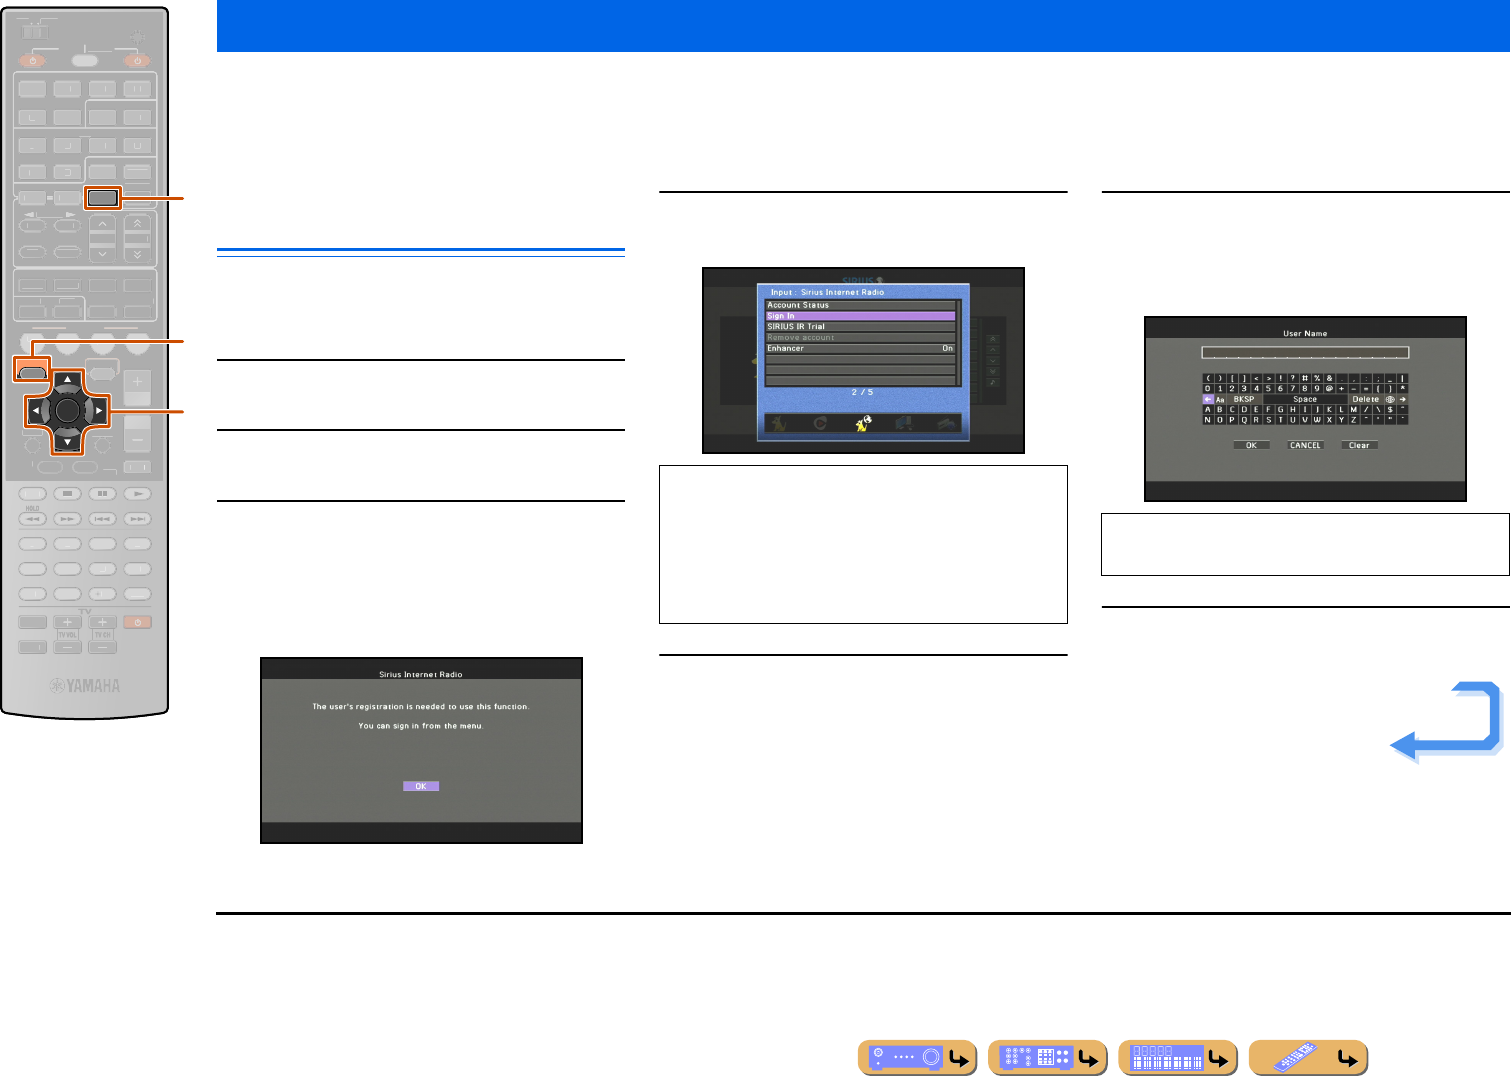1511x1076 pixels.
Task: Select the round center button of the cursor pad
Action: 67,410
